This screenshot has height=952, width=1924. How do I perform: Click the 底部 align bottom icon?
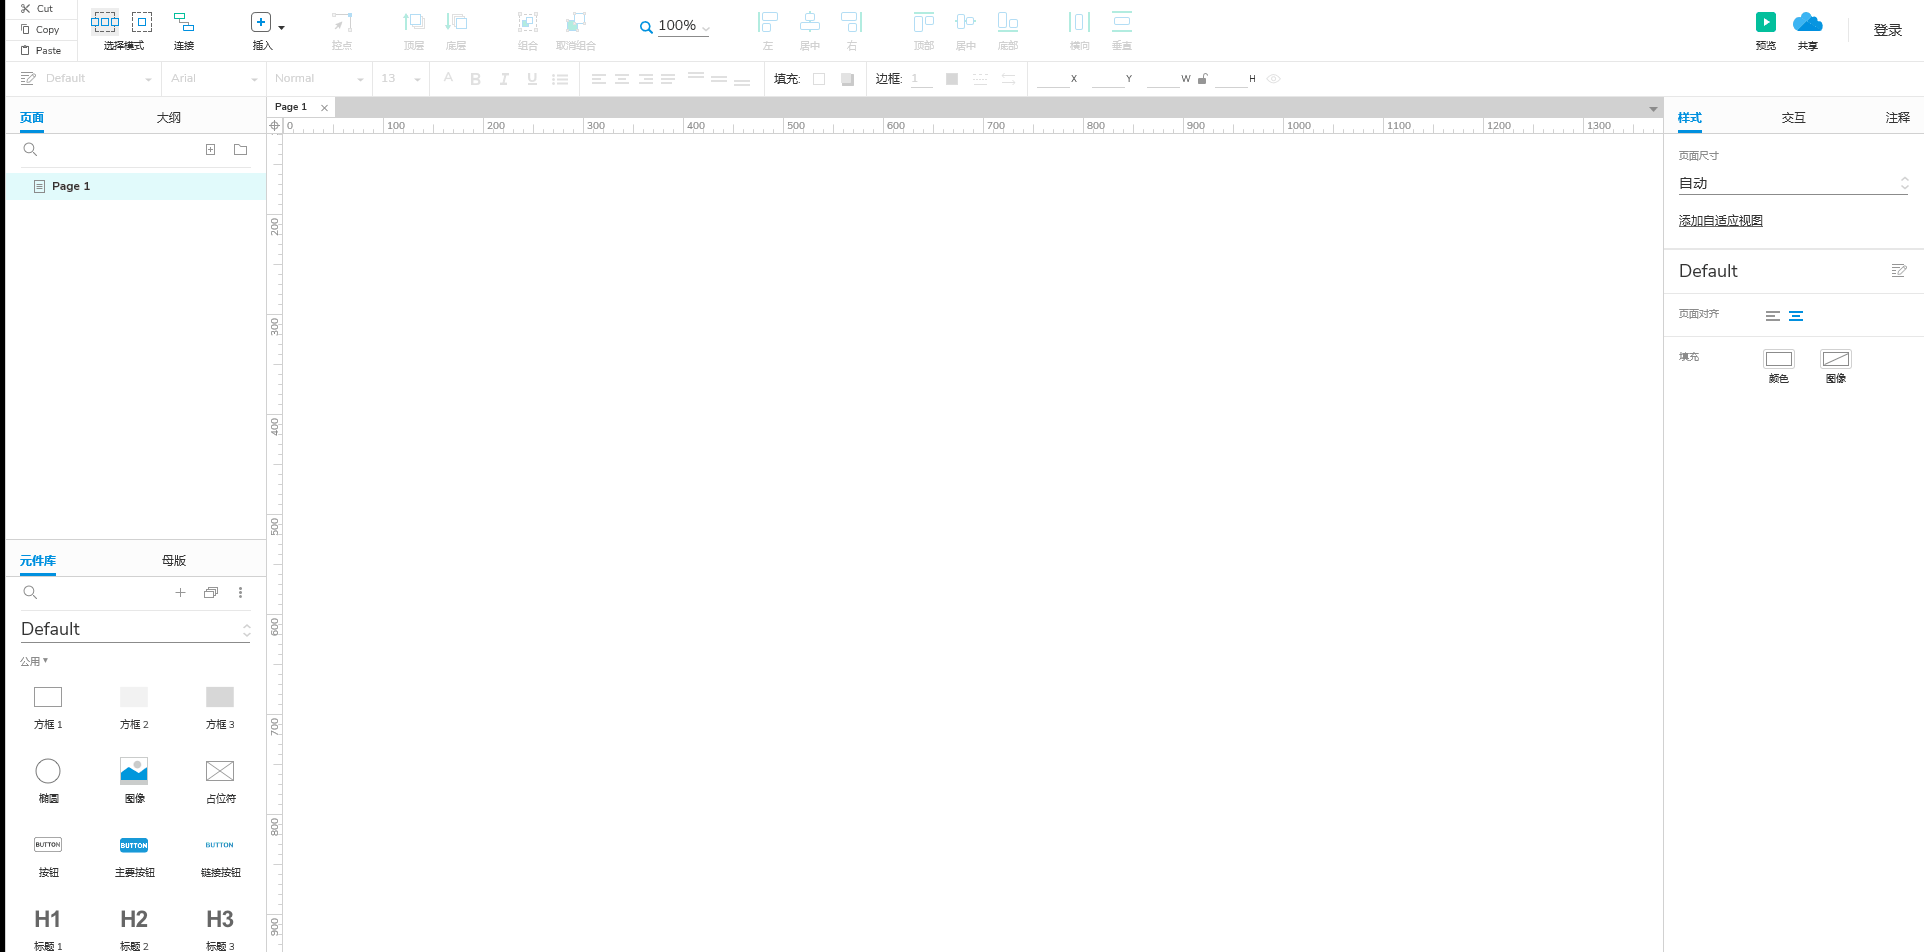tap(1008, 22)
